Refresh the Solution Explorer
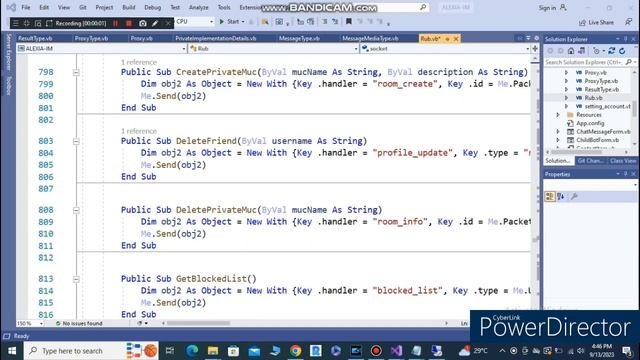This screenshot has height=360, width=640. (622, 51)
